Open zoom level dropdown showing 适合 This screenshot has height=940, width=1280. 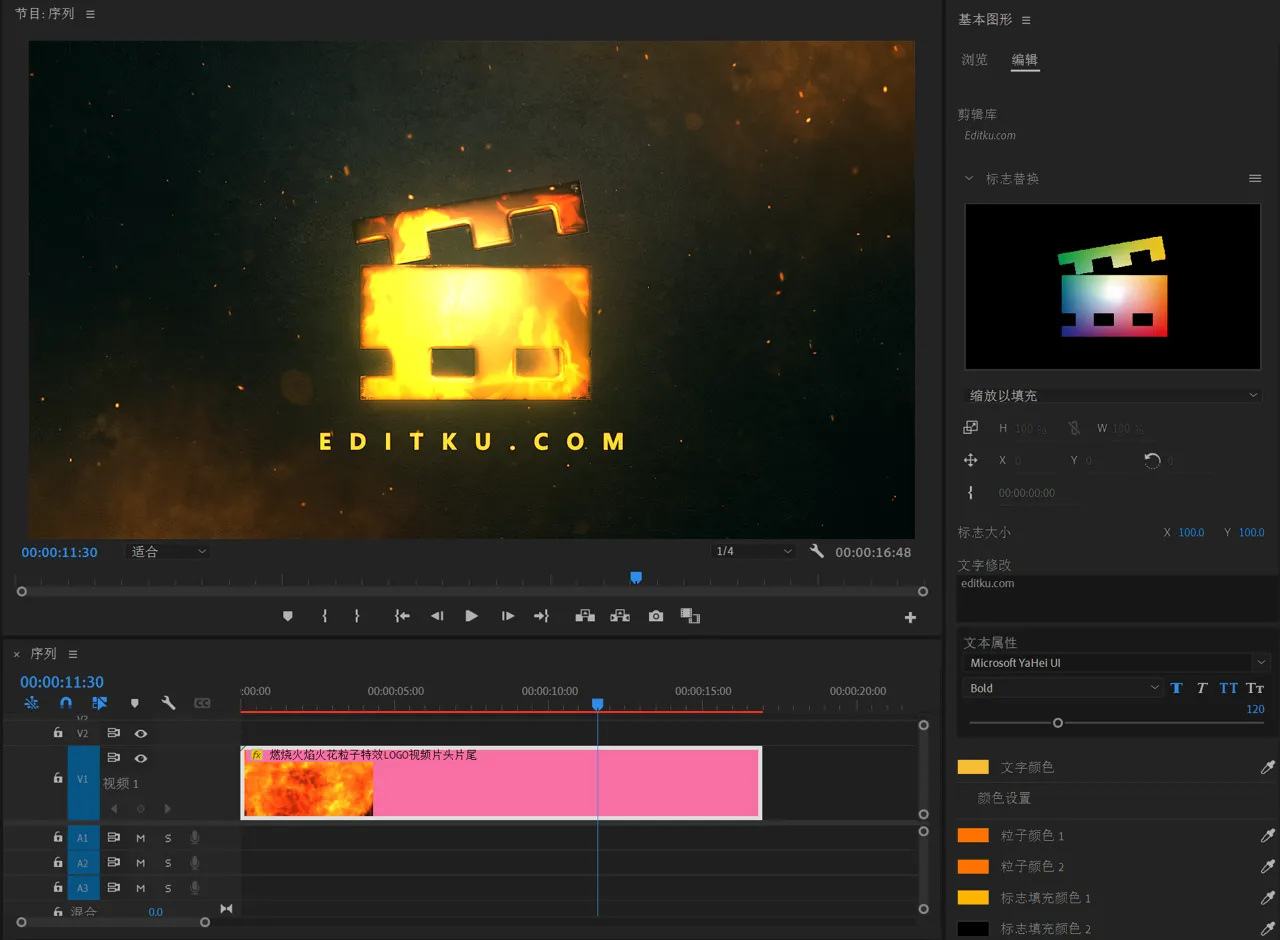tap(167, 552)
